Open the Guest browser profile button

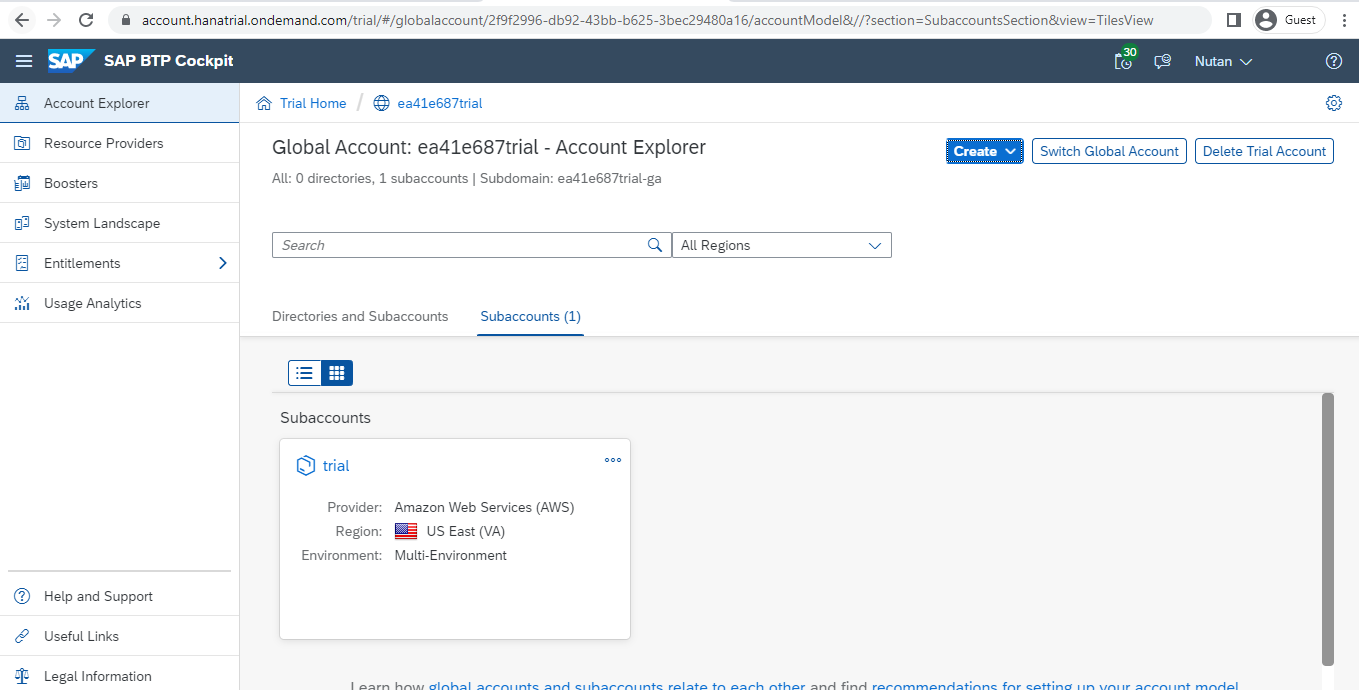point(1289,20)
